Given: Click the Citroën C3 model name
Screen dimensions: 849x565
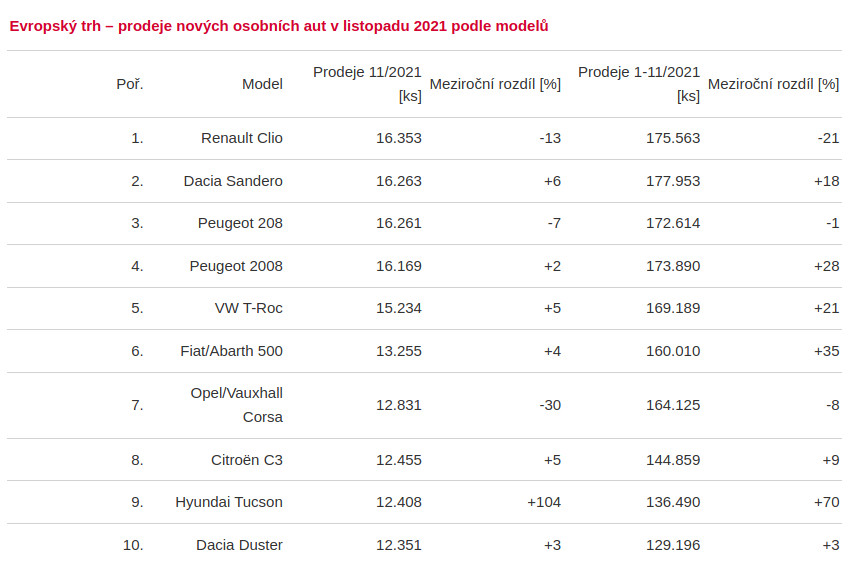Looking at the screenshot, I should pyautogui.click(x=247, y=460).
